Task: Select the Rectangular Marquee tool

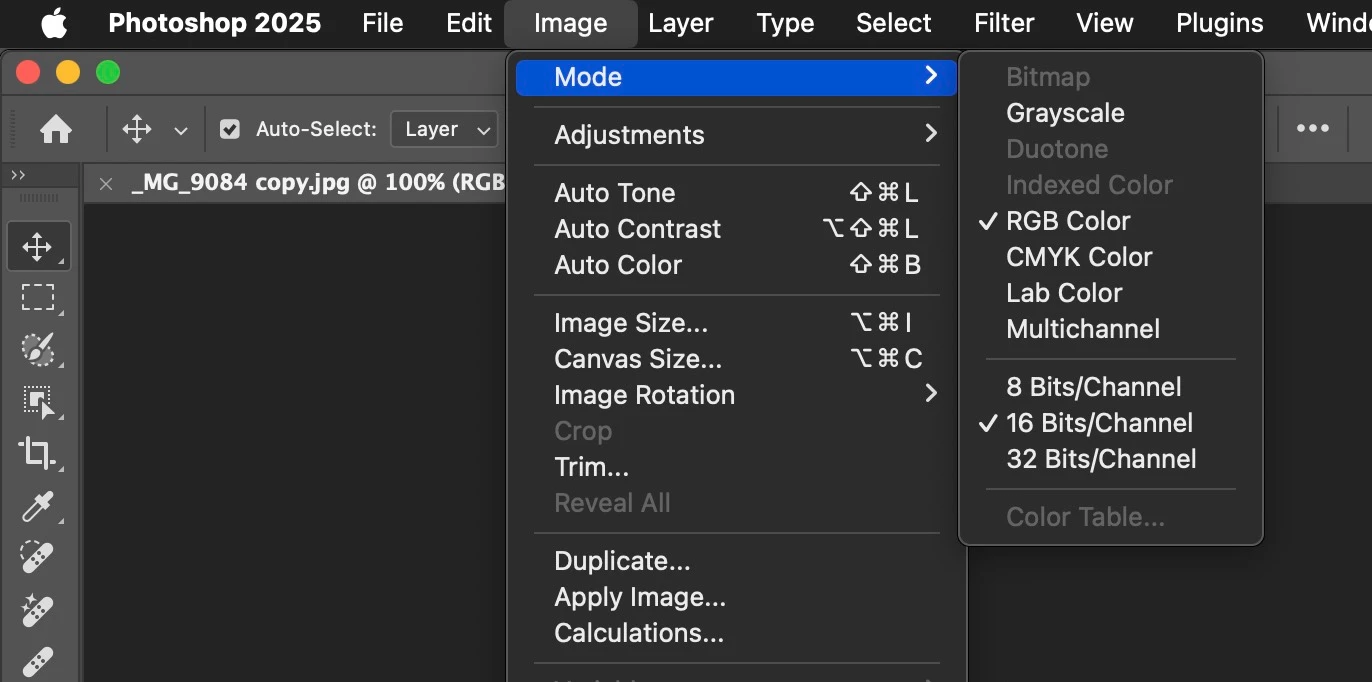Action: tap(38, 297)
